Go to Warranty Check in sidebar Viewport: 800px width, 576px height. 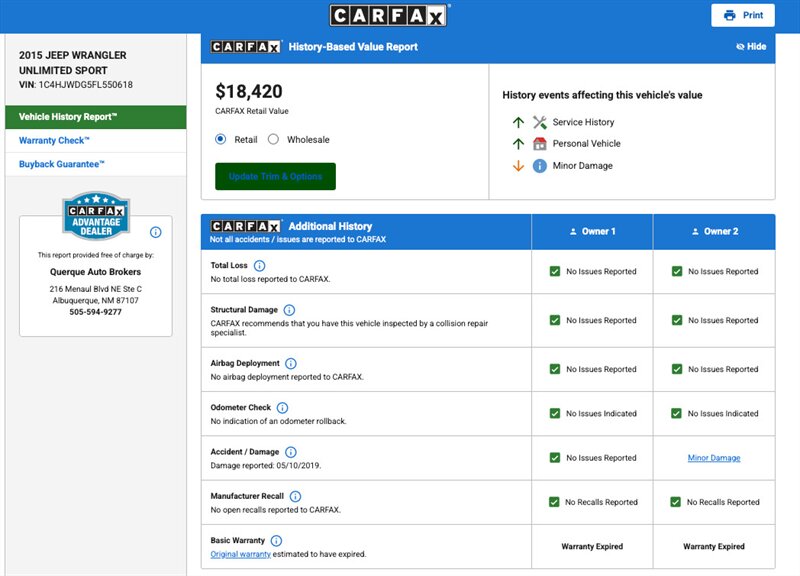click(55, 141)
